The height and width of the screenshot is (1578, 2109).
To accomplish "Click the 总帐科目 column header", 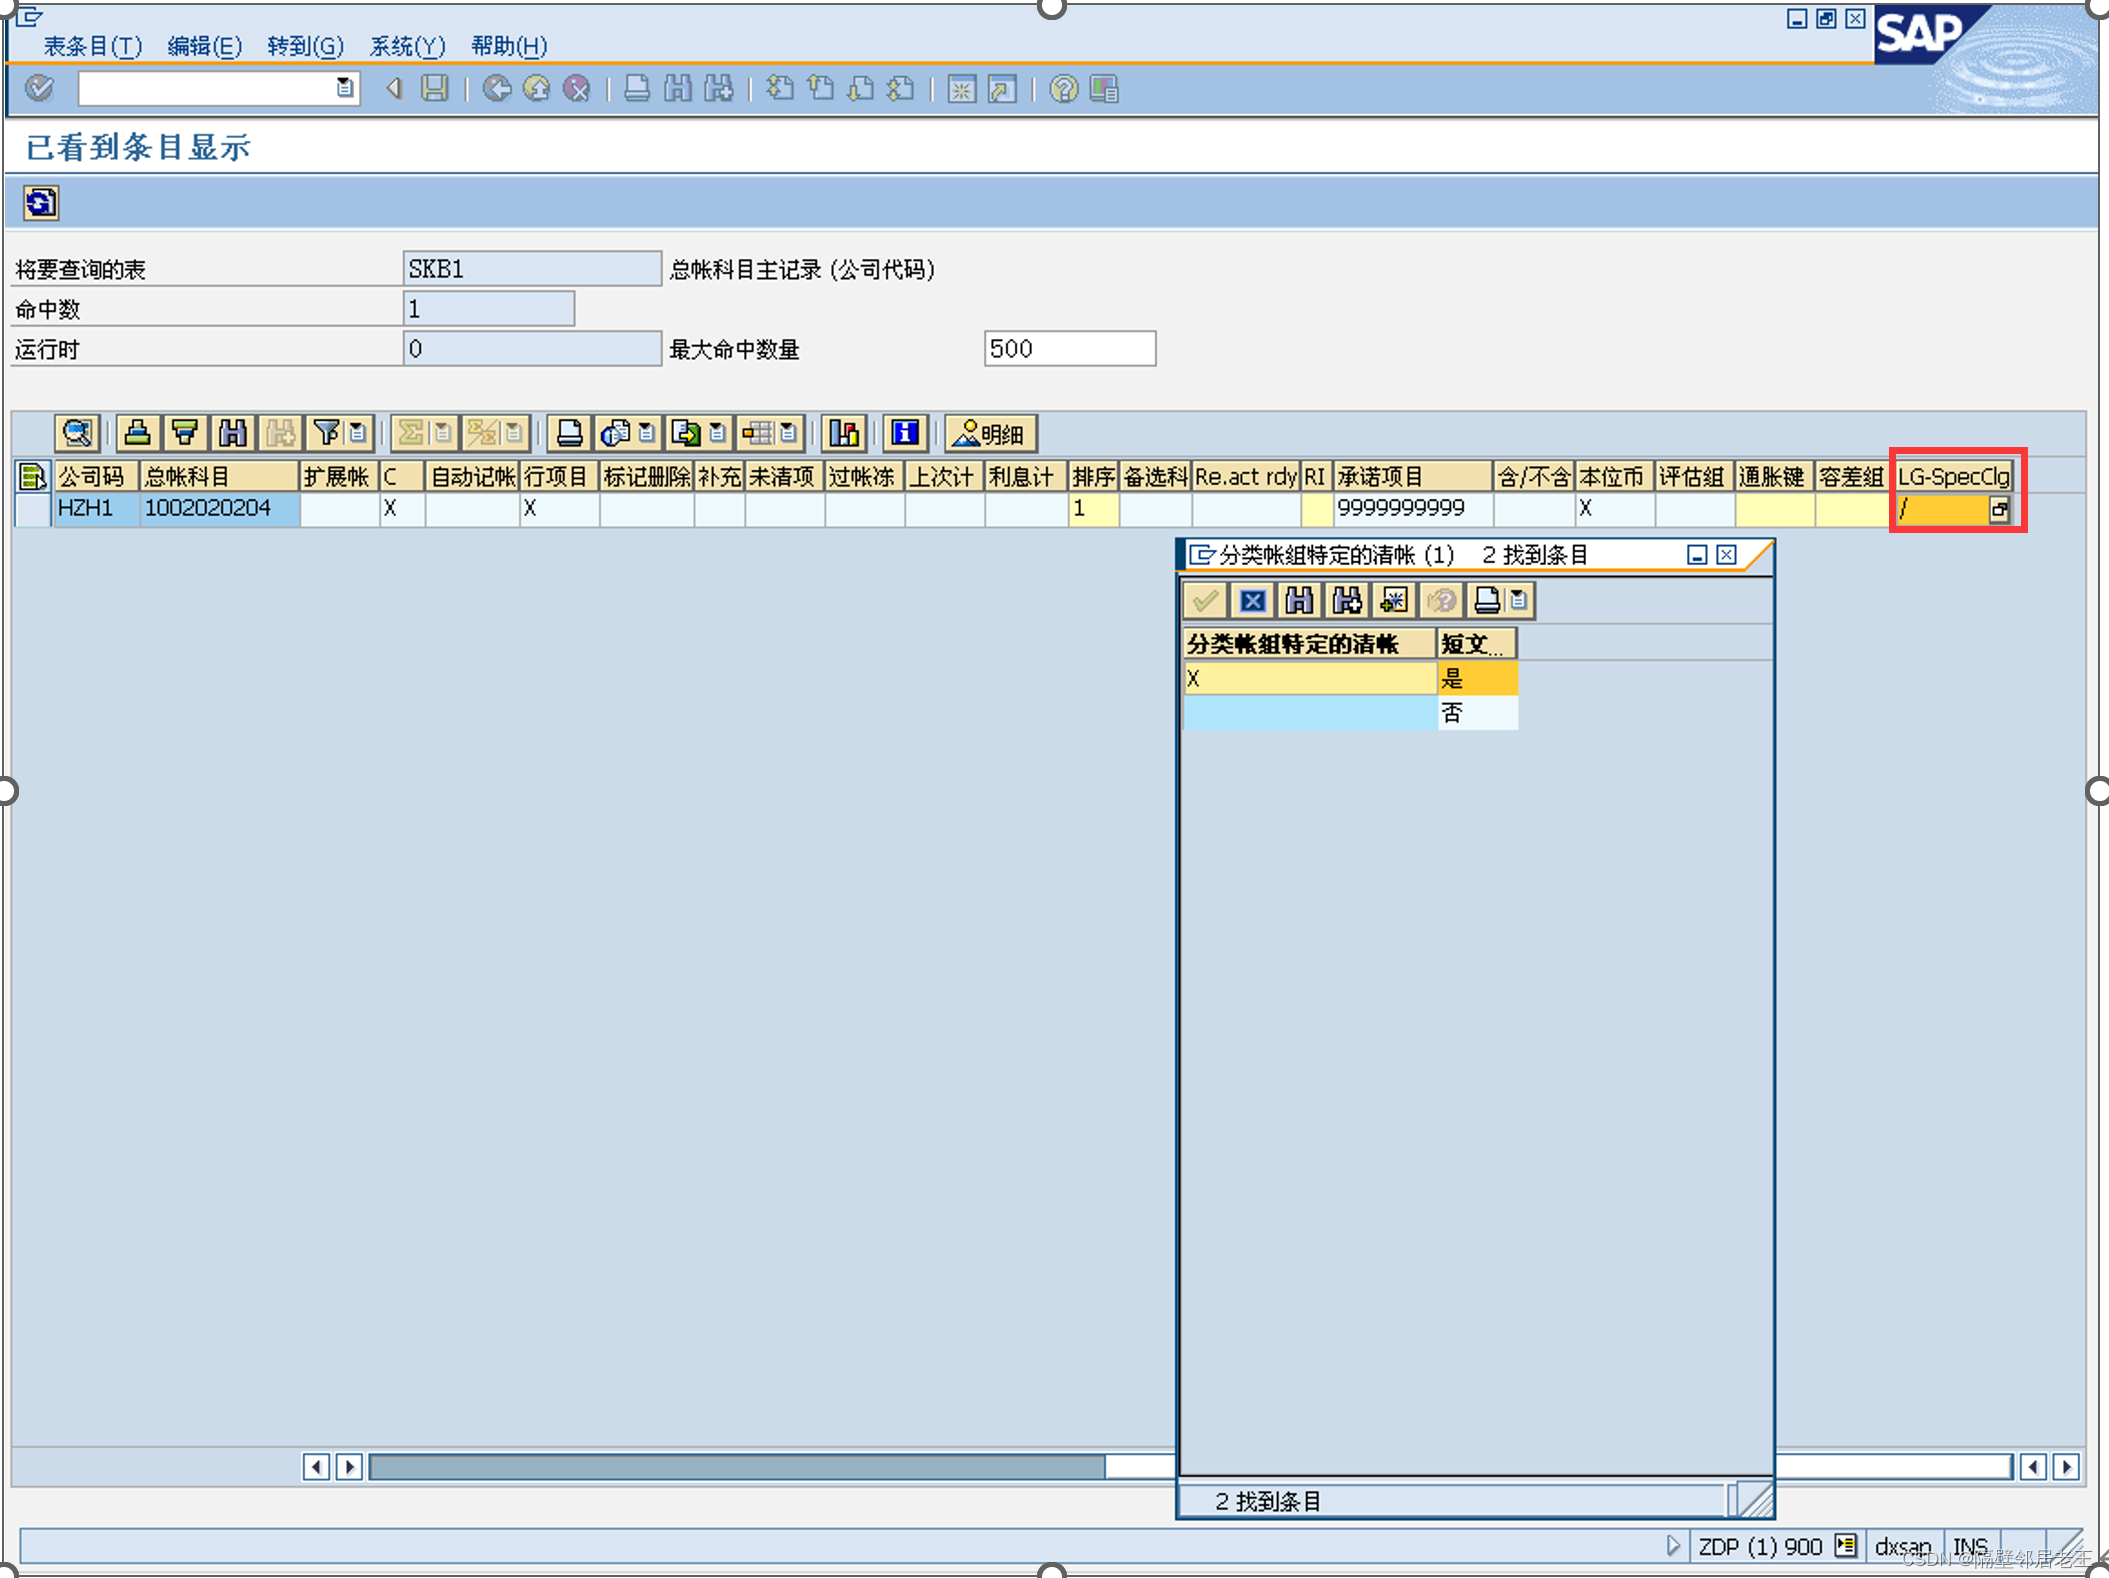I will pos(218,476).
